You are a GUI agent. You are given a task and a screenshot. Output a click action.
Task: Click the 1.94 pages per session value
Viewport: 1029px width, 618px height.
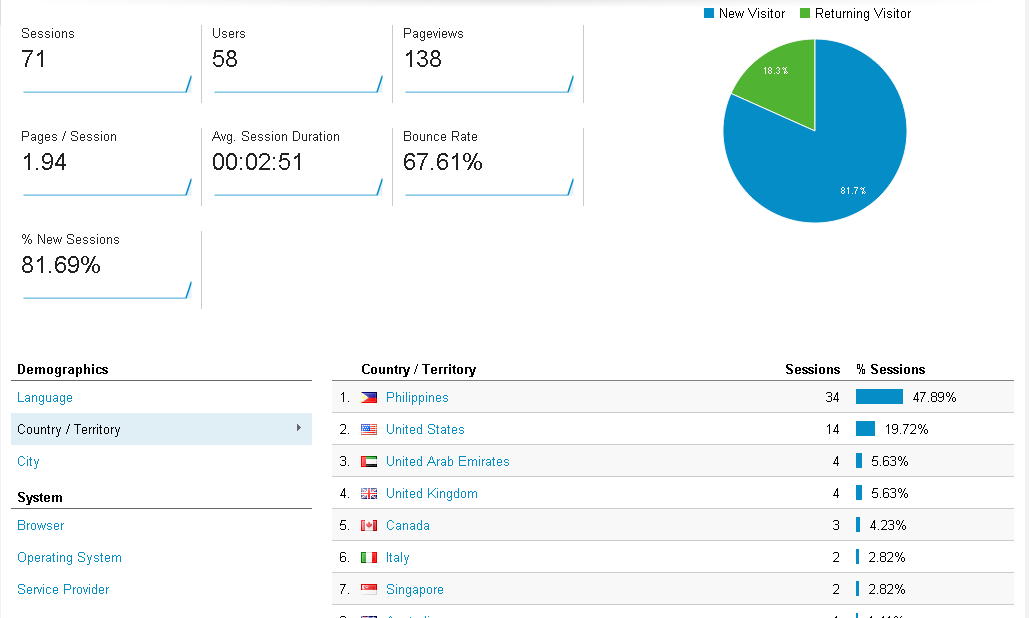44,161
